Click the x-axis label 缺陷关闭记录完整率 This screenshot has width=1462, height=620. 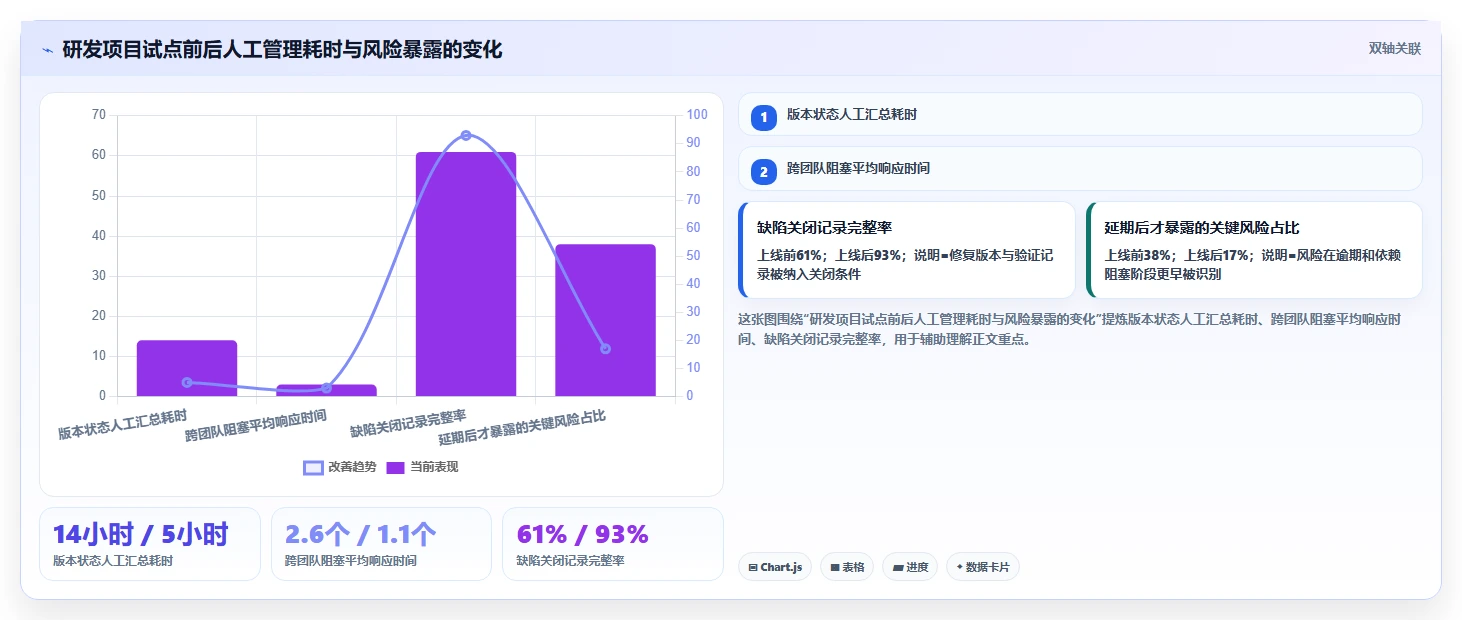coord(408,424)
